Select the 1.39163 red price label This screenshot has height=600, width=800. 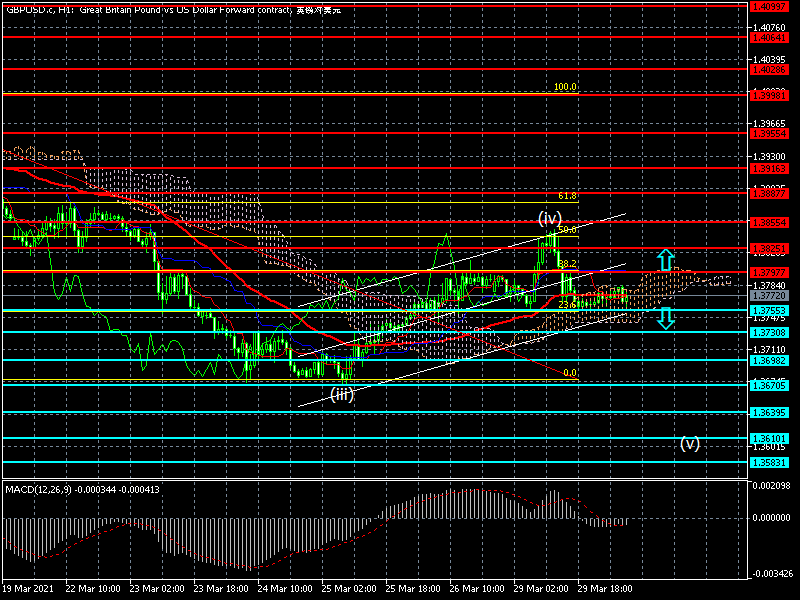(769, 168)
